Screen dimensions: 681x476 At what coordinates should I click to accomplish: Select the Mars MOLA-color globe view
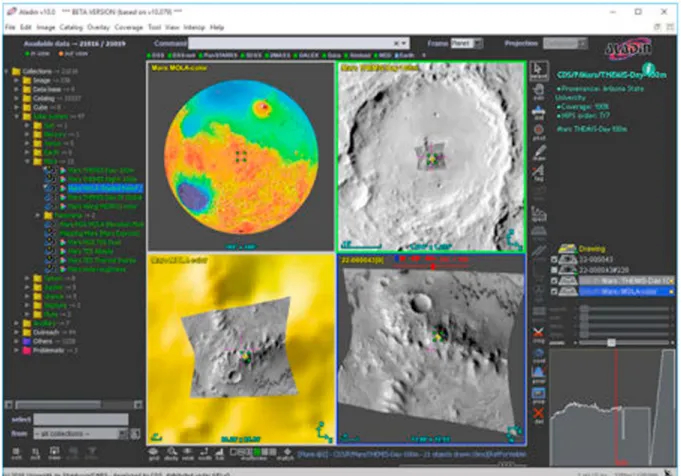241,156
